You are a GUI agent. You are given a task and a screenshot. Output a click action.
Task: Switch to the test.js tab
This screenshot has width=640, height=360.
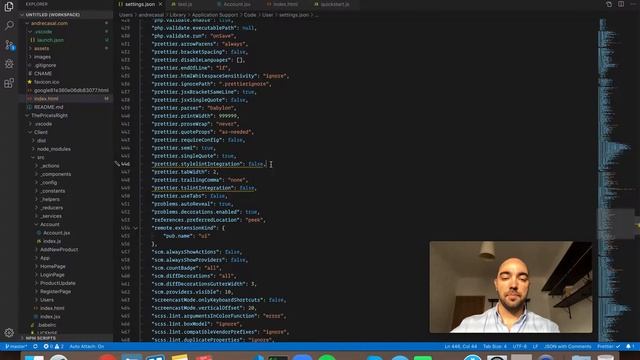(x=184, y=4)
